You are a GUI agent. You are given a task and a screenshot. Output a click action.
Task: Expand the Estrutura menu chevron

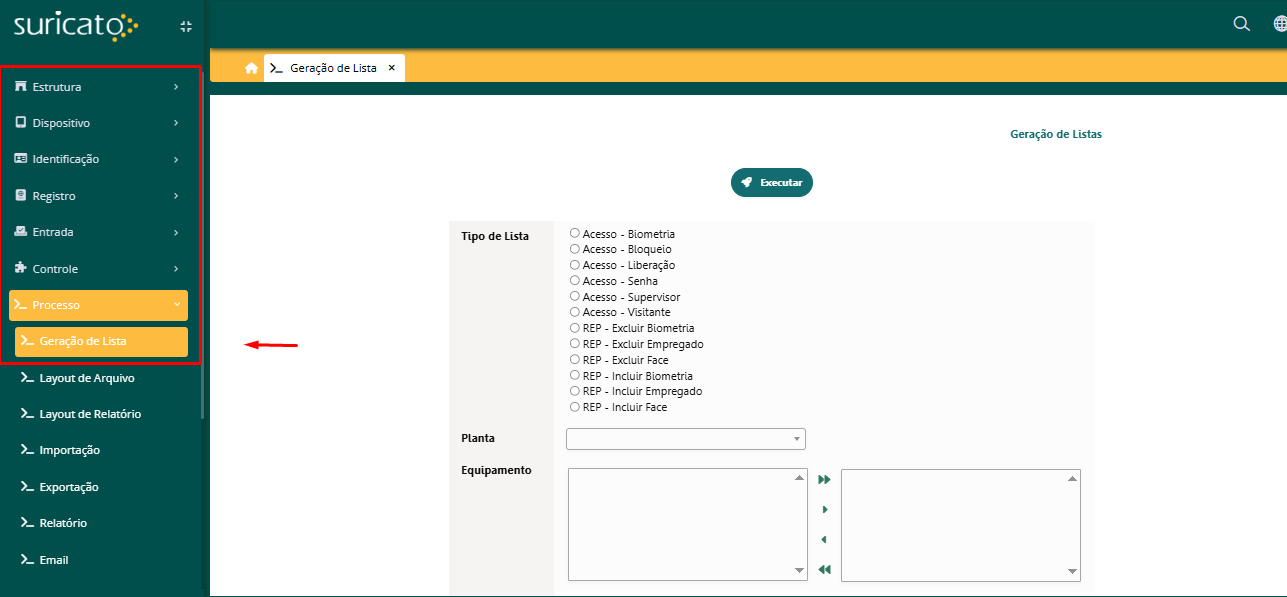pyautogui.click(x=176, y=87)
